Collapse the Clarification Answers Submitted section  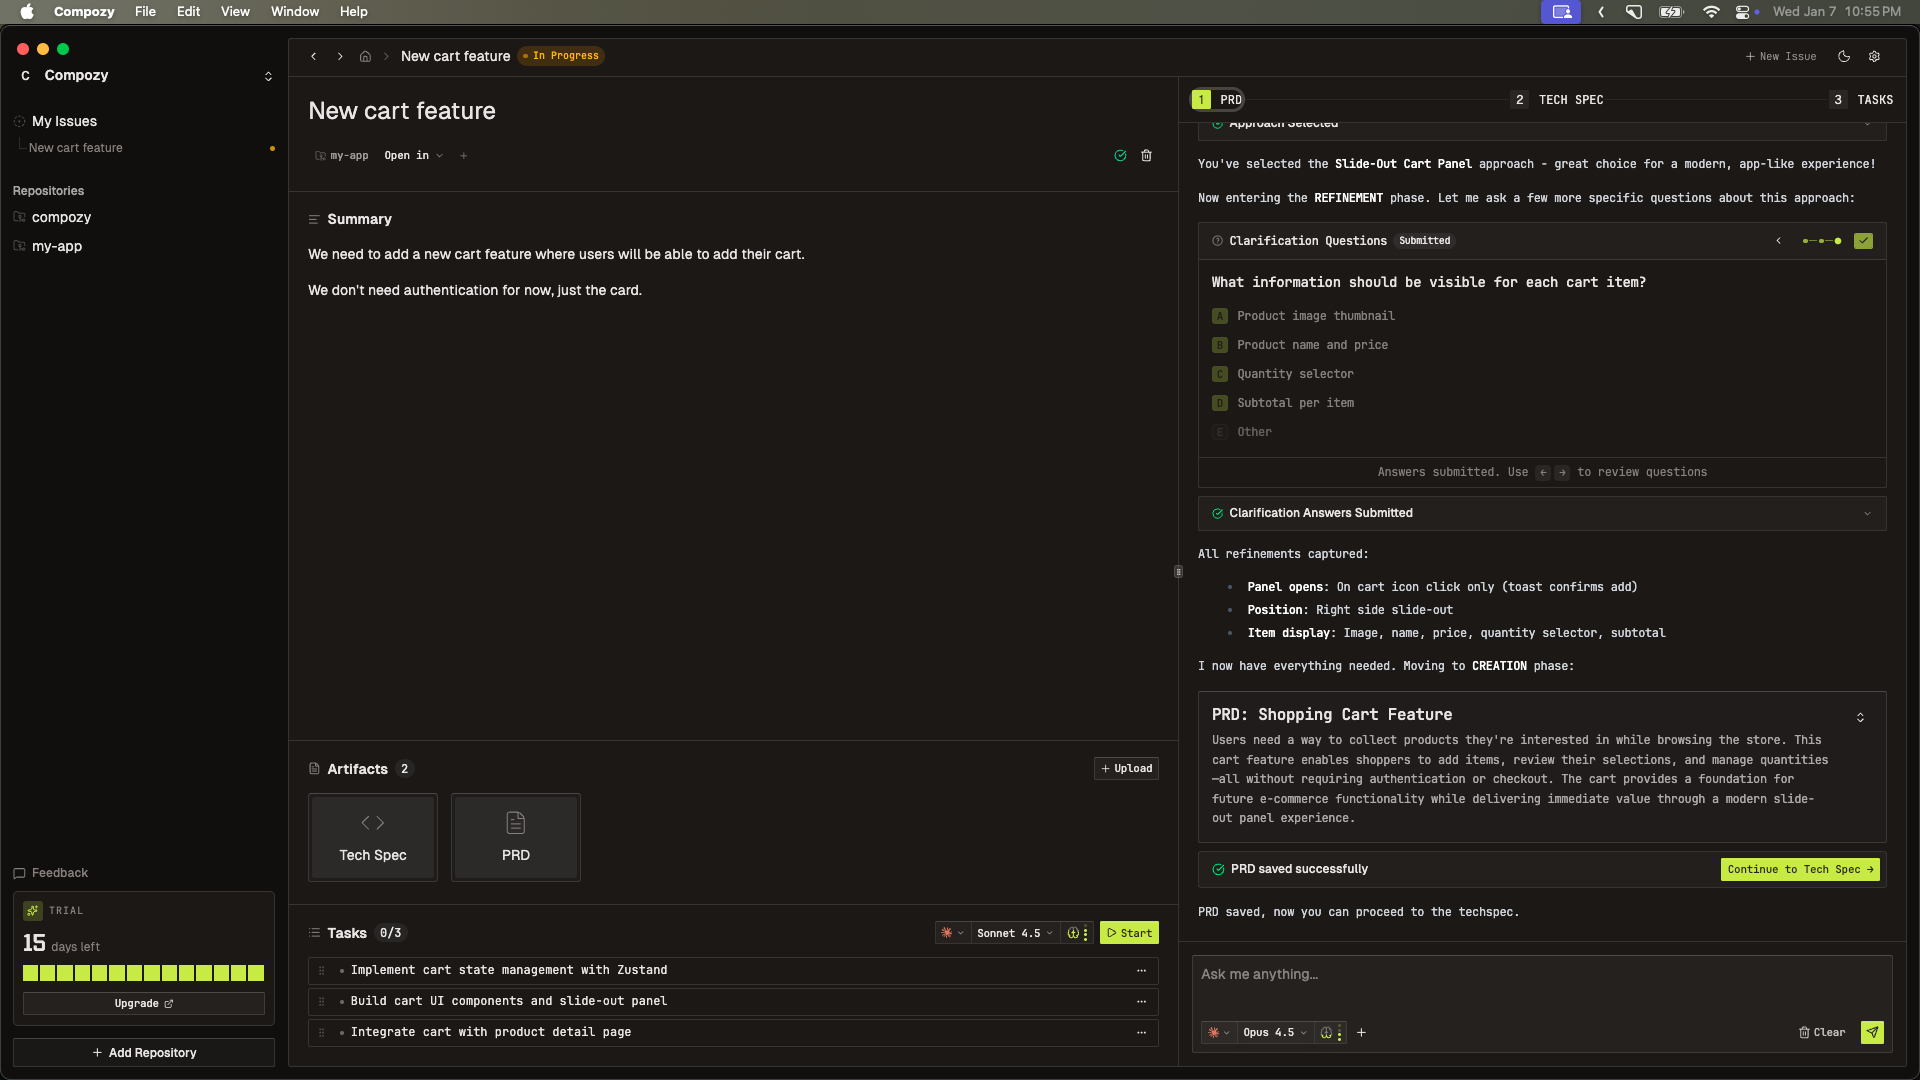click(1868, 513)
